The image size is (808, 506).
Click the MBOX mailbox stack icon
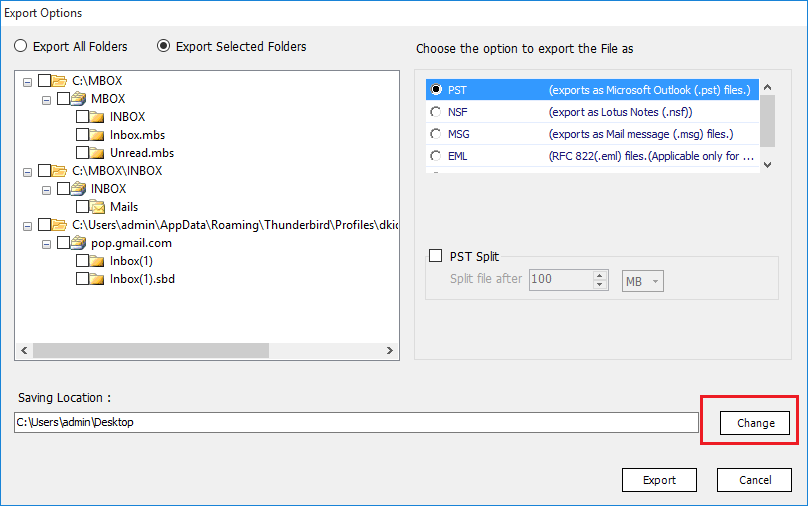78,98
